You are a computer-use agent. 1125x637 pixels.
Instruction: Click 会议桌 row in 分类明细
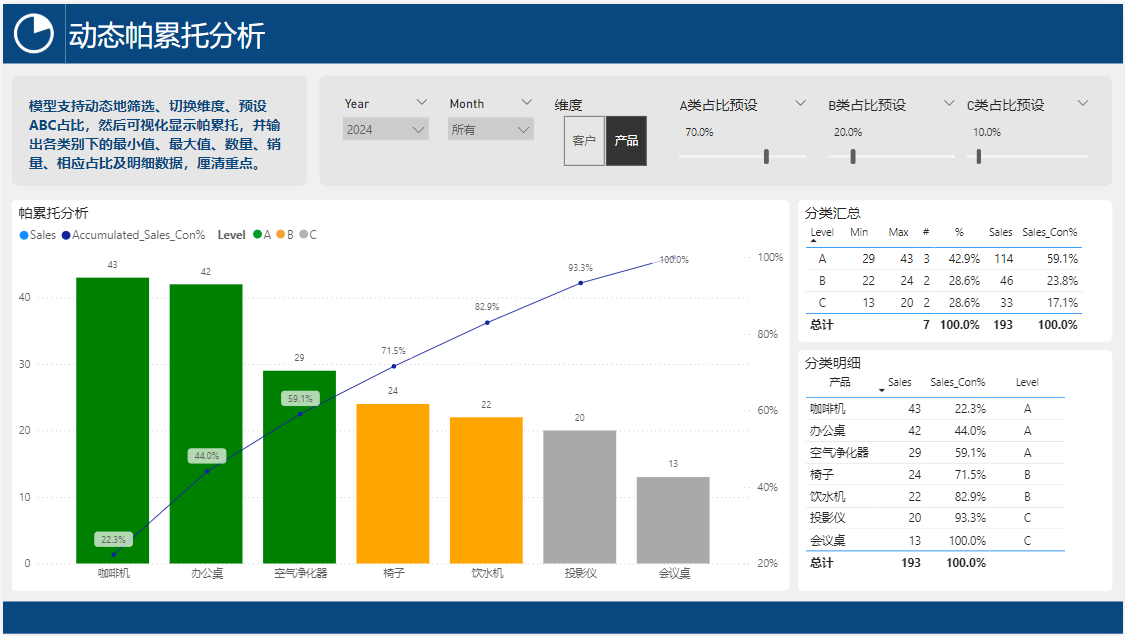click(935, 540)
